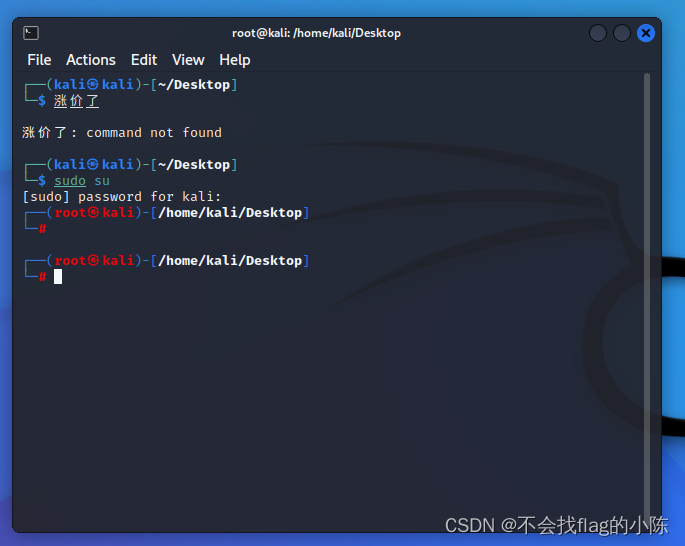Click the '[sudo] password for kali:' line
The height and width of the screenshot is (546, 685).
122,197
